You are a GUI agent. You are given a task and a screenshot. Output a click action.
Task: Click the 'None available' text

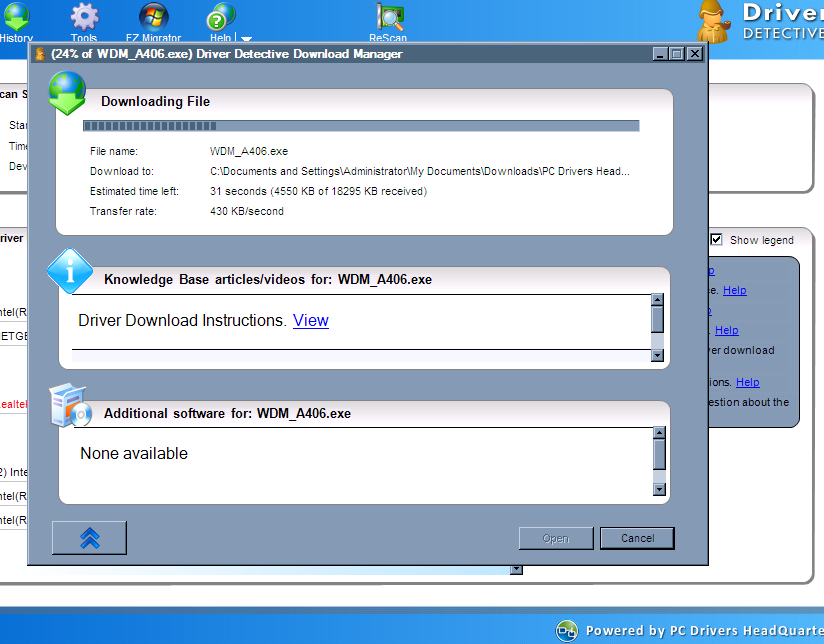(x=134, y=453)
